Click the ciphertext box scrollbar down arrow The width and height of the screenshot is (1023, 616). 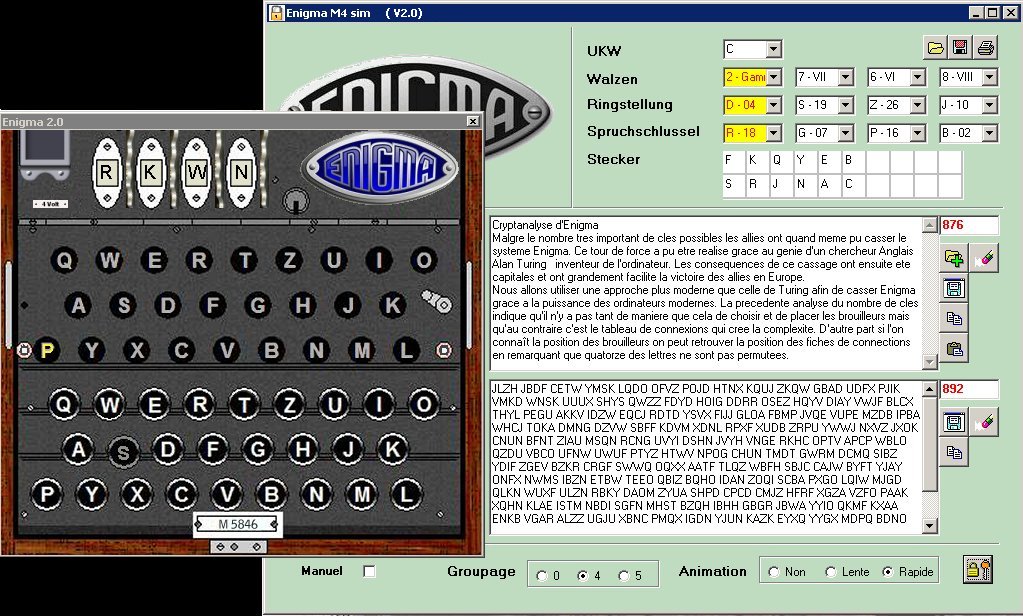[x=930, y=525]
